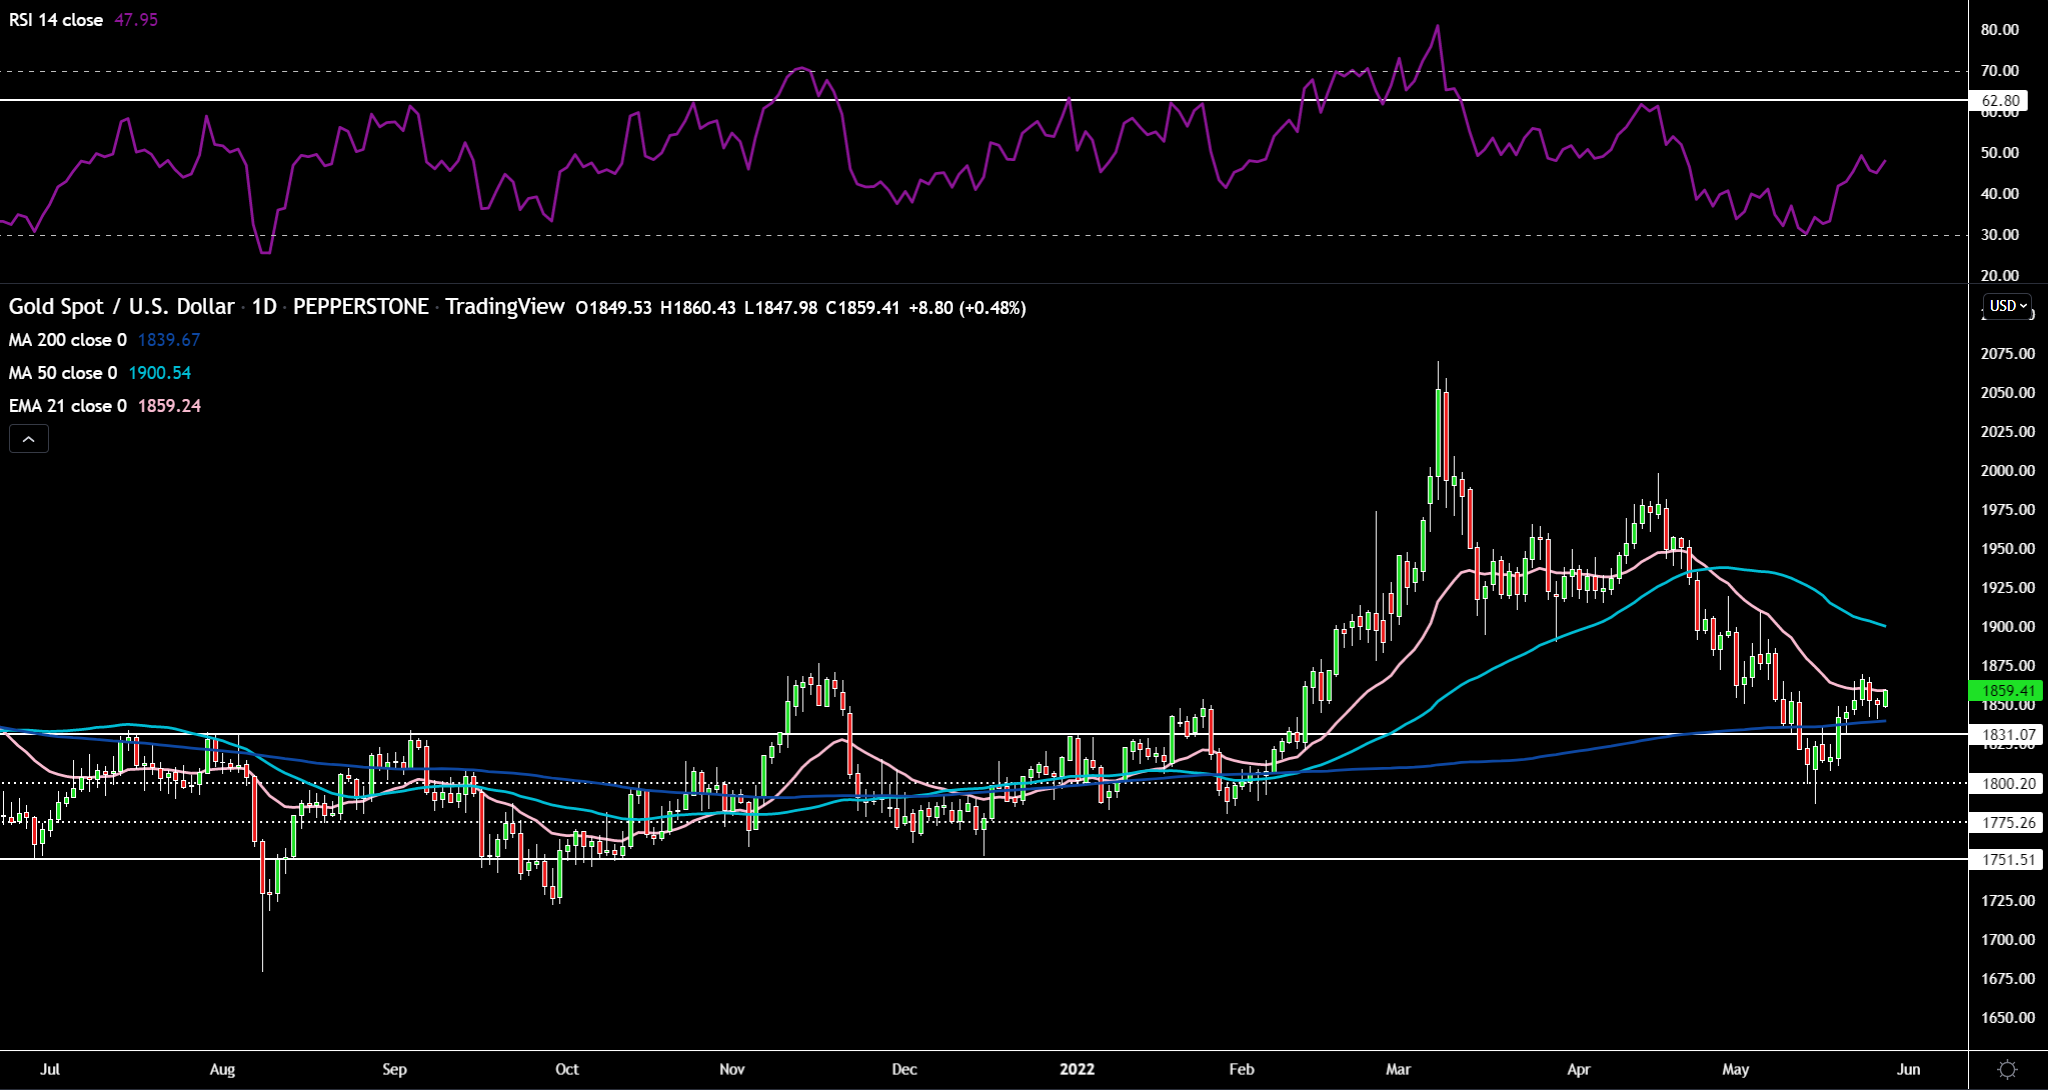Viewport: 2048px width, 1090px height.
Task: Click the PEPPERSTONE broker name in title
Action: pyautogui.click(x=360, y=307)
